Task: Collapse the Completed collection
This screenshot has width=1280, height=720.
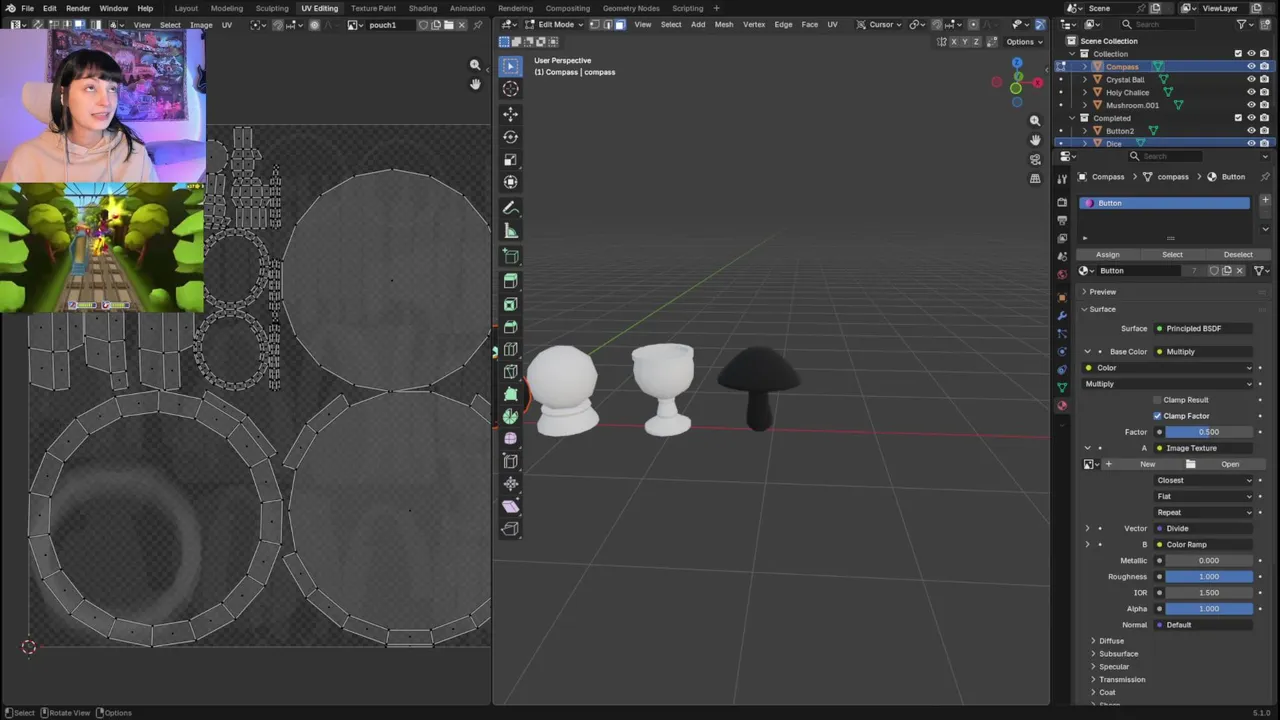Action: 1073,118
